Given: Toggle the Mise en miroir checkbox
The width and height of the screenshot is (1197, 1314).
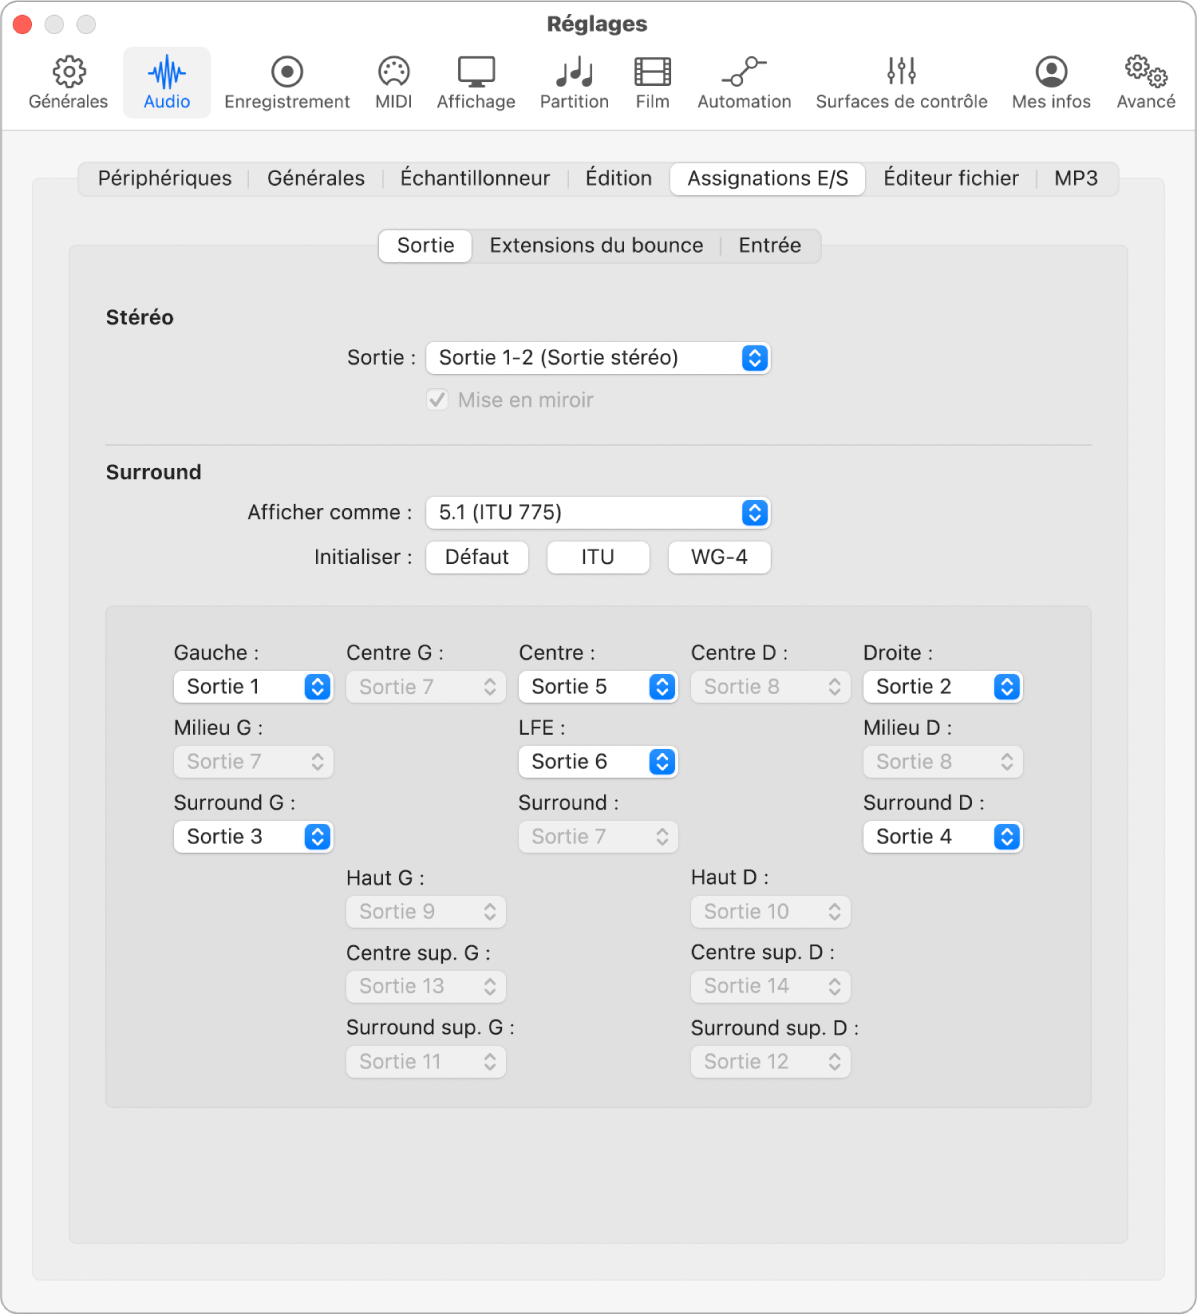Looking at the screenshot, I should (437, 399).
